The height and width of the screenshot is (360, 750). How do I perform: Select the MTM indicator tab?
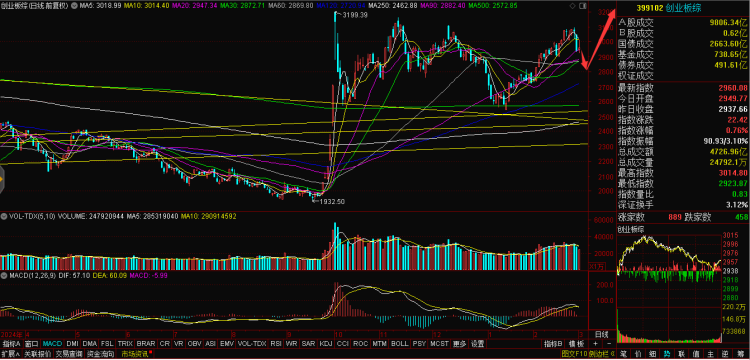click(x=380, y=344)
